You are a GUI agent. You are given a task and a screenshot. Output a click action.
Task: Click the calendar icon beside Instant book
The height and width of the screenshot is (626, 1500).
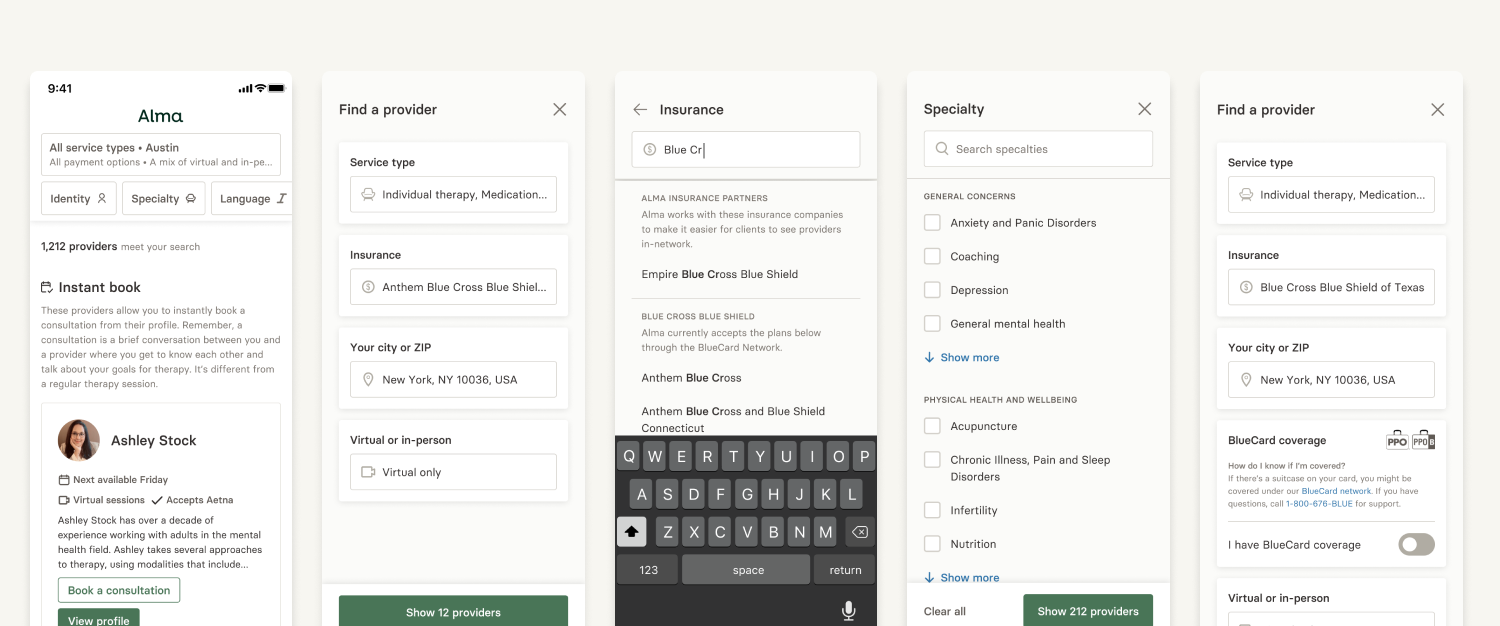pos(46,287)
